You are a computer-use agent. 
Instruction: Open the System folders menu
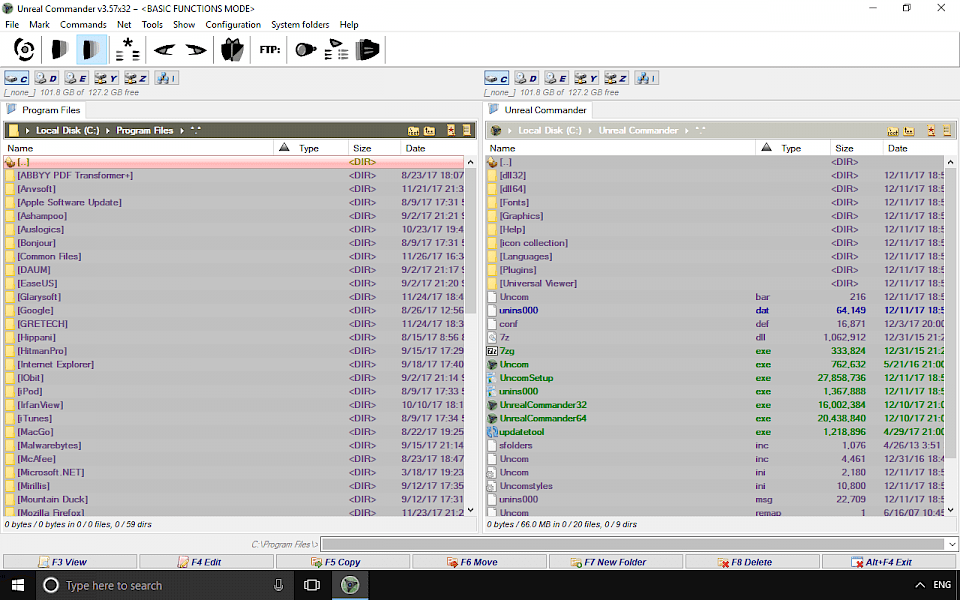[300, 24]
